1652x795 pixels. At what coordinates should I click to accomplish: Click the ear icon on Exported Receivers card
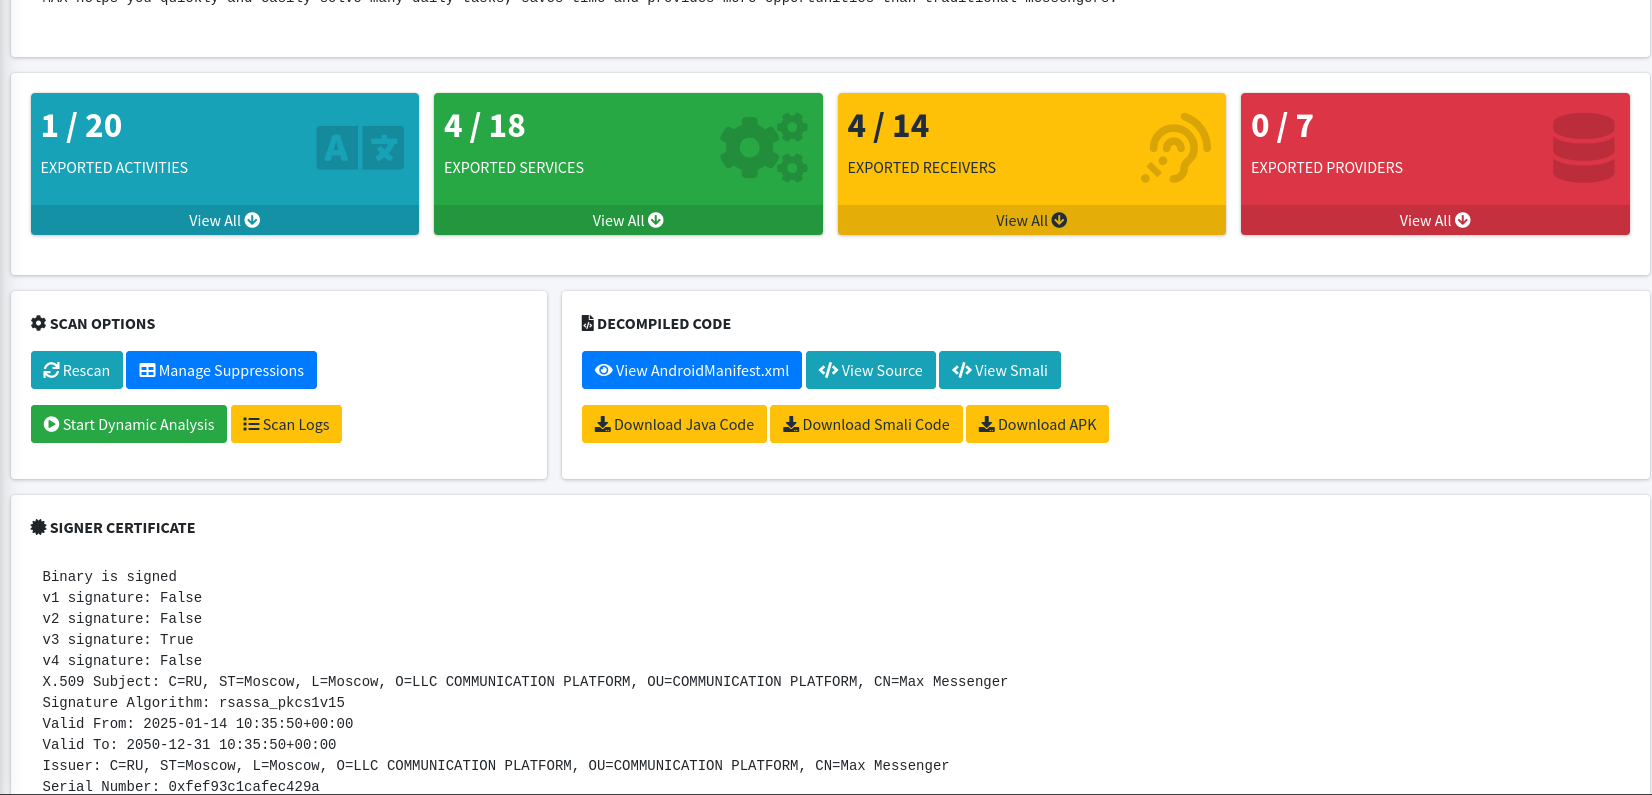1176,148
